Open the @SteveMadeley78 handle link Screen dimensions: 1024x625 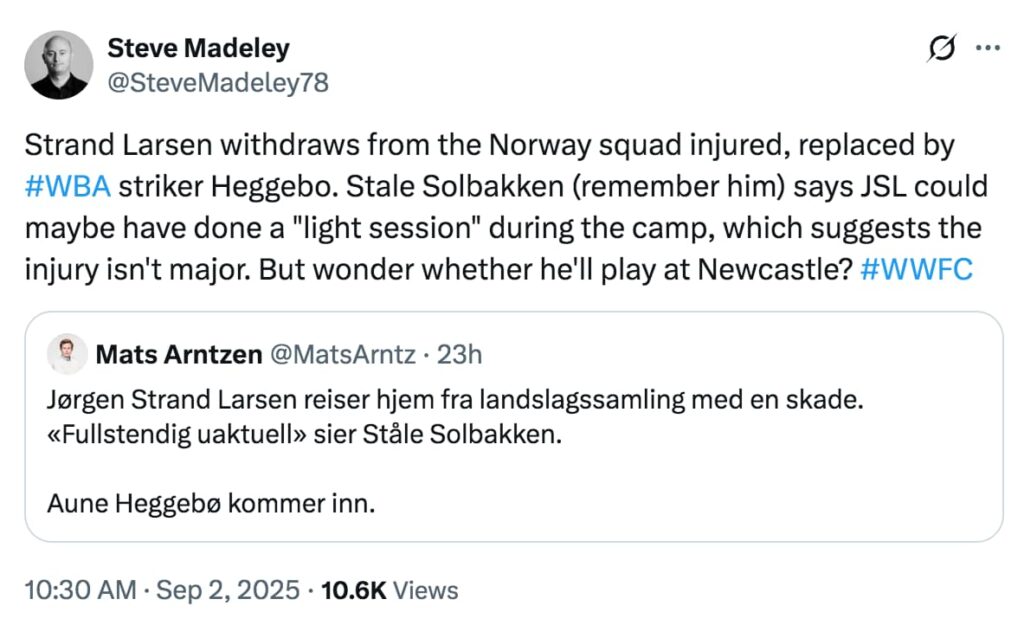tap(217, 82)
